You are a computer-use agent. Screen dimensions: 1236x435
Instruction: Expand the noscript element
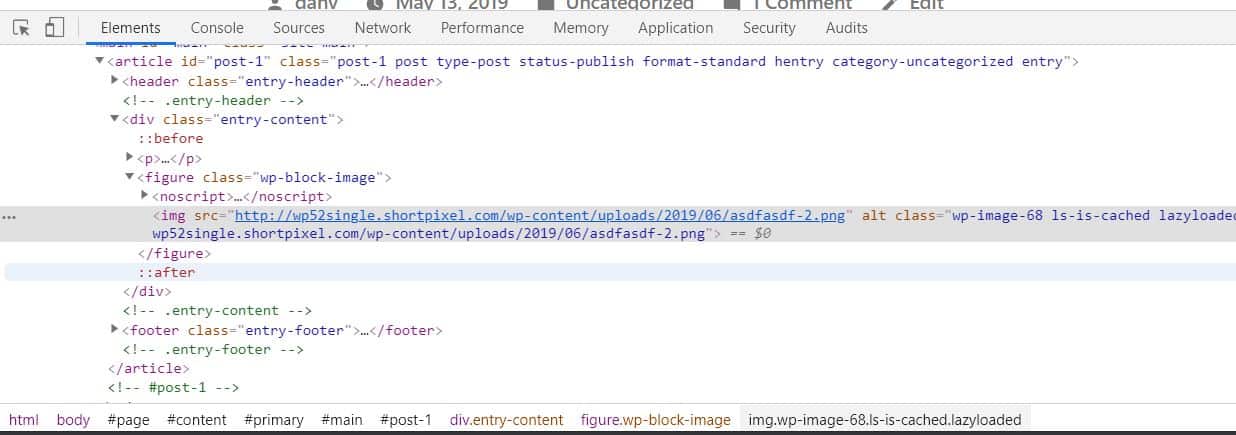coord(145,196)
